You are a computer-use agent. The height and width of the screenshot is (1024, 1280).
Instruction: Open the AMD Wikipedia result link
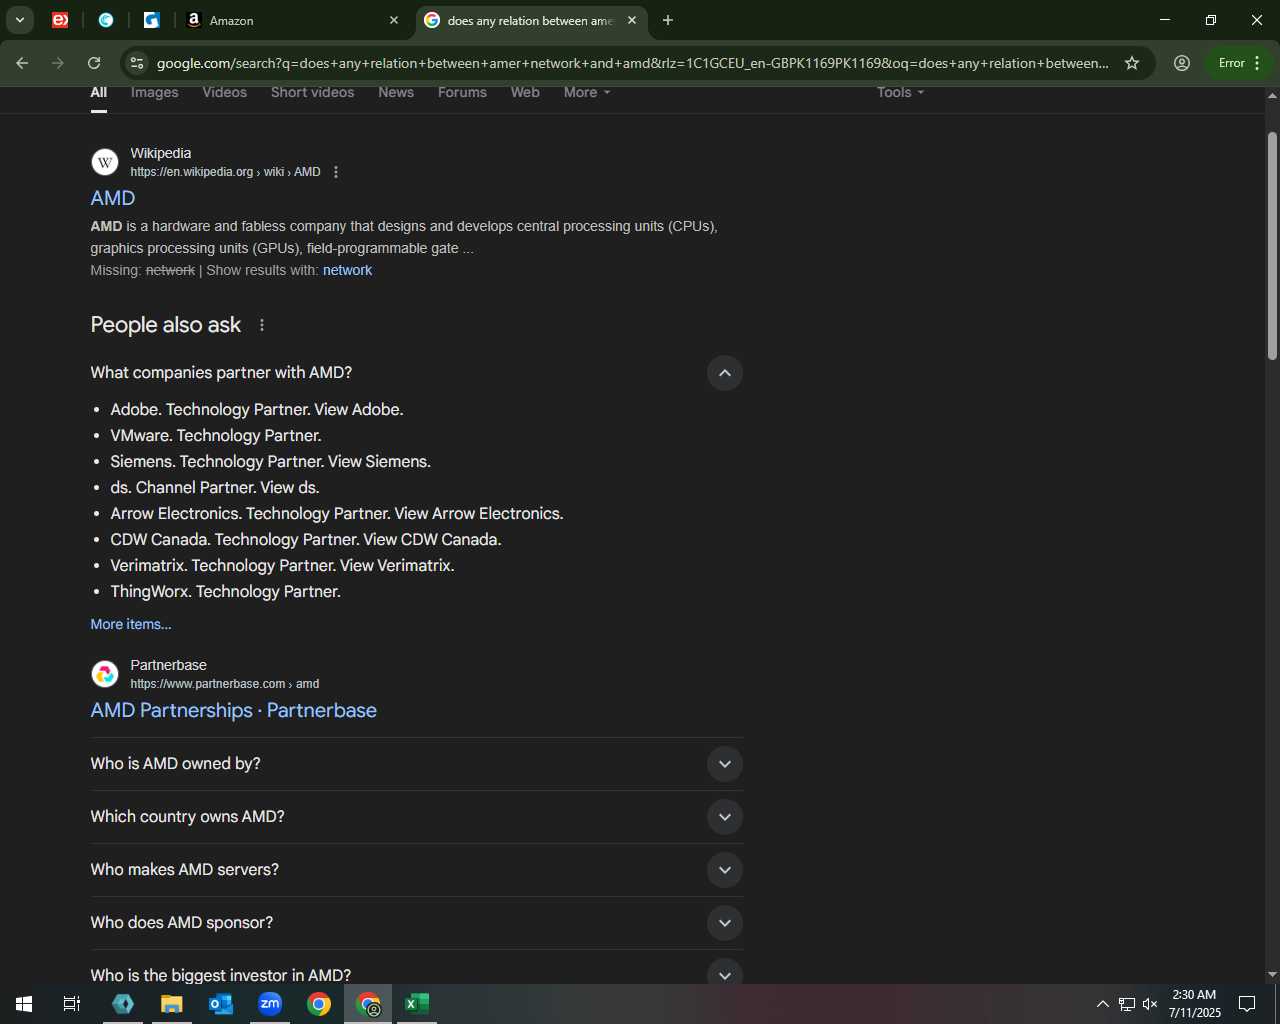[x=113, y=198]
